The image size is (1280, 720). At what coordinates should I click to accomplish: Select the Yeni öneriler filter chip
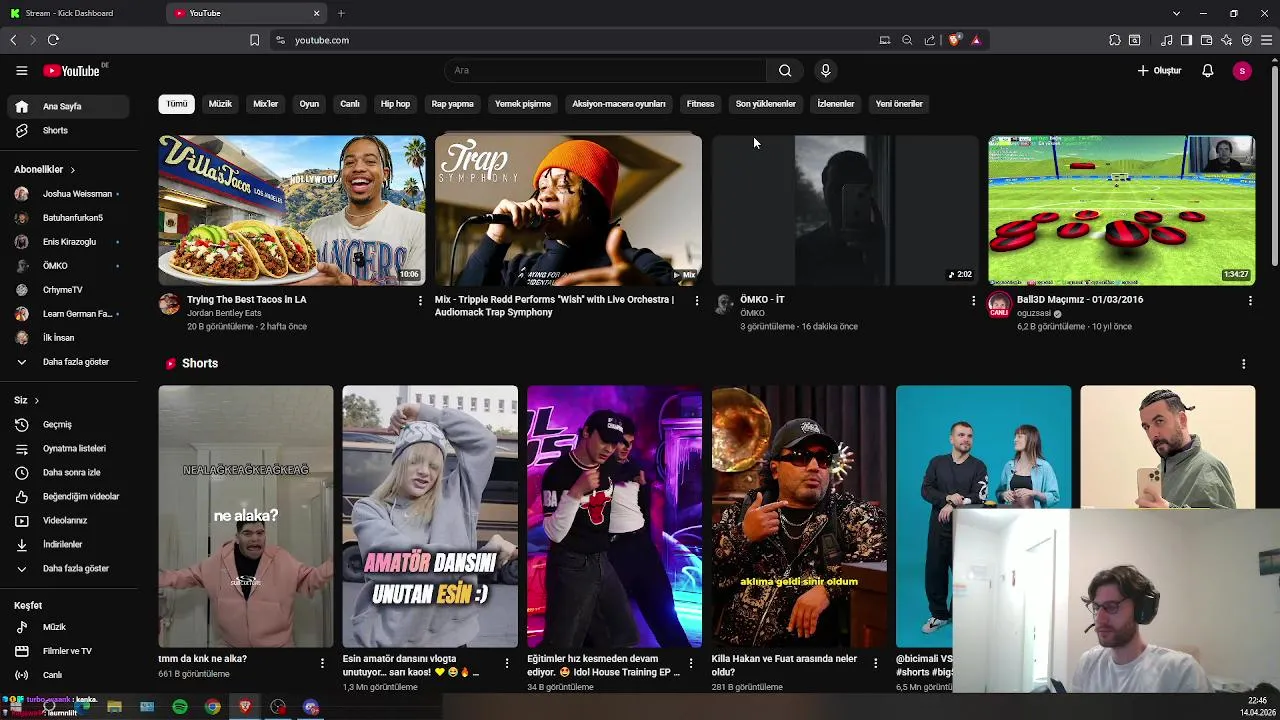coord(899,104)
